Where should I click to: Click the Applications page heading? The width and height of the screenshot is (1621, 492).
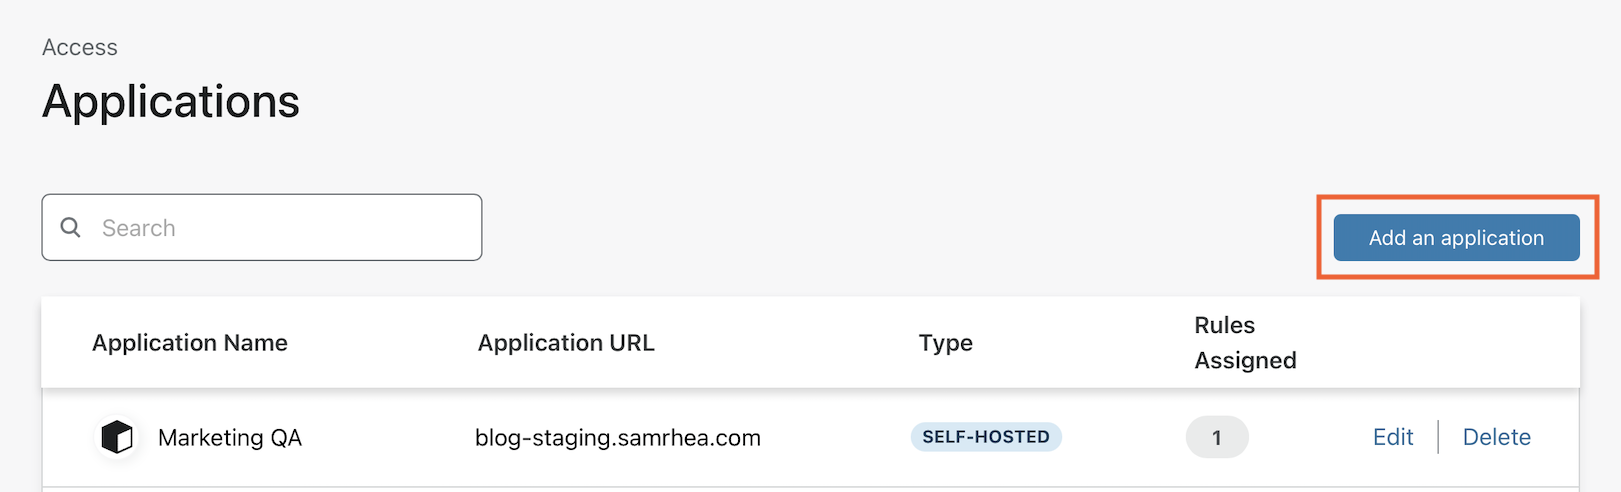tap(171, 101)
